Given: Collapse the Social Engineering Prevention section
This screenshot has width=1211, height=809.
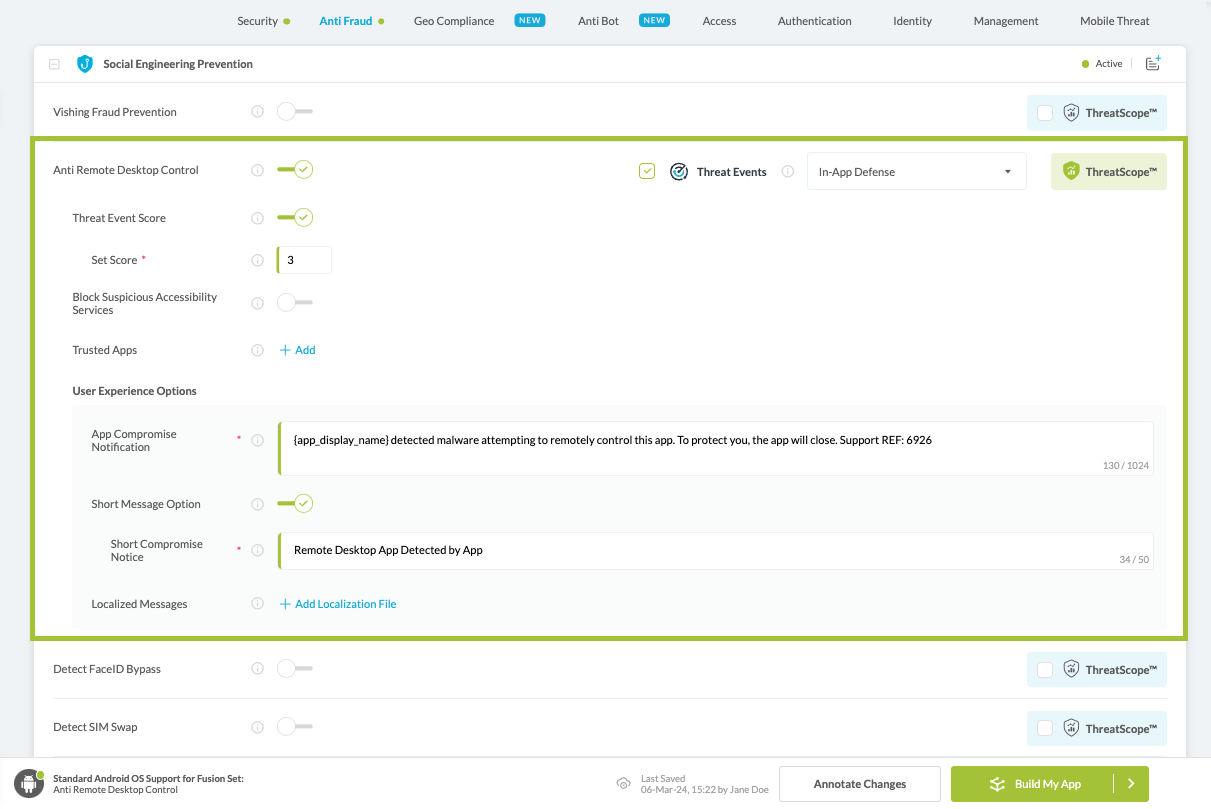Looking at the screenshot, I should 54,64.
